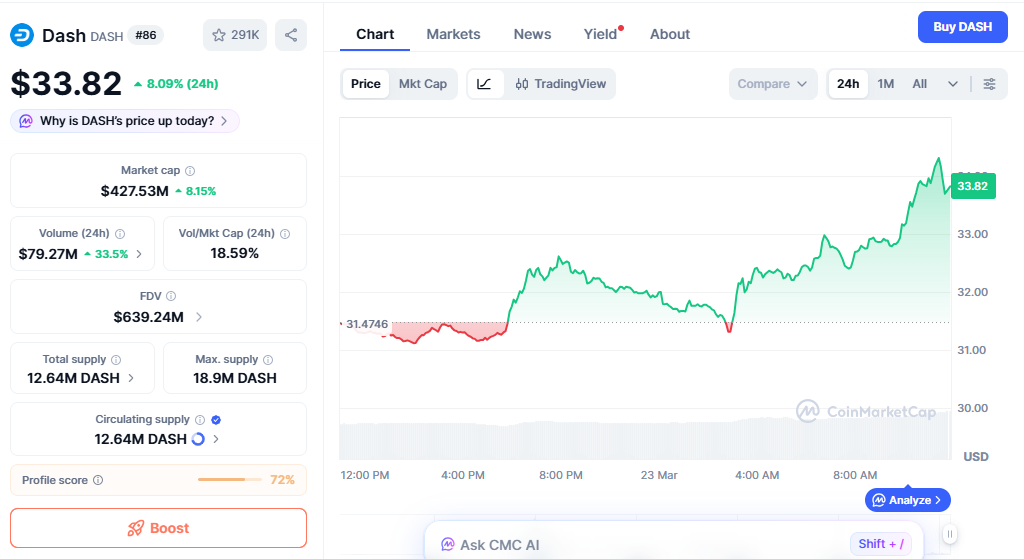Click the $427.53M market cap value

[x=135, y=191]
